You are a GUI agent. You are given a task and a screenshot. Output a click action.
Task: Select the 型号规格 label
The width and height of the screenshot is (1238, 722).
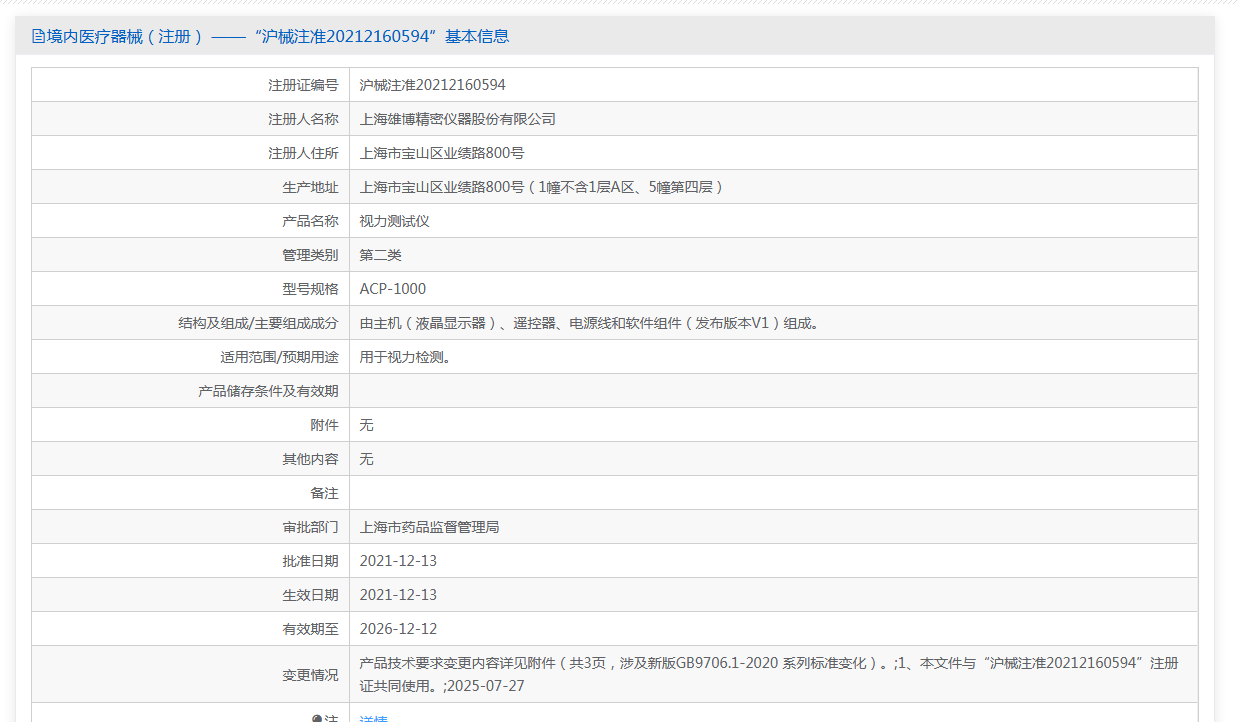click(310, 289)
